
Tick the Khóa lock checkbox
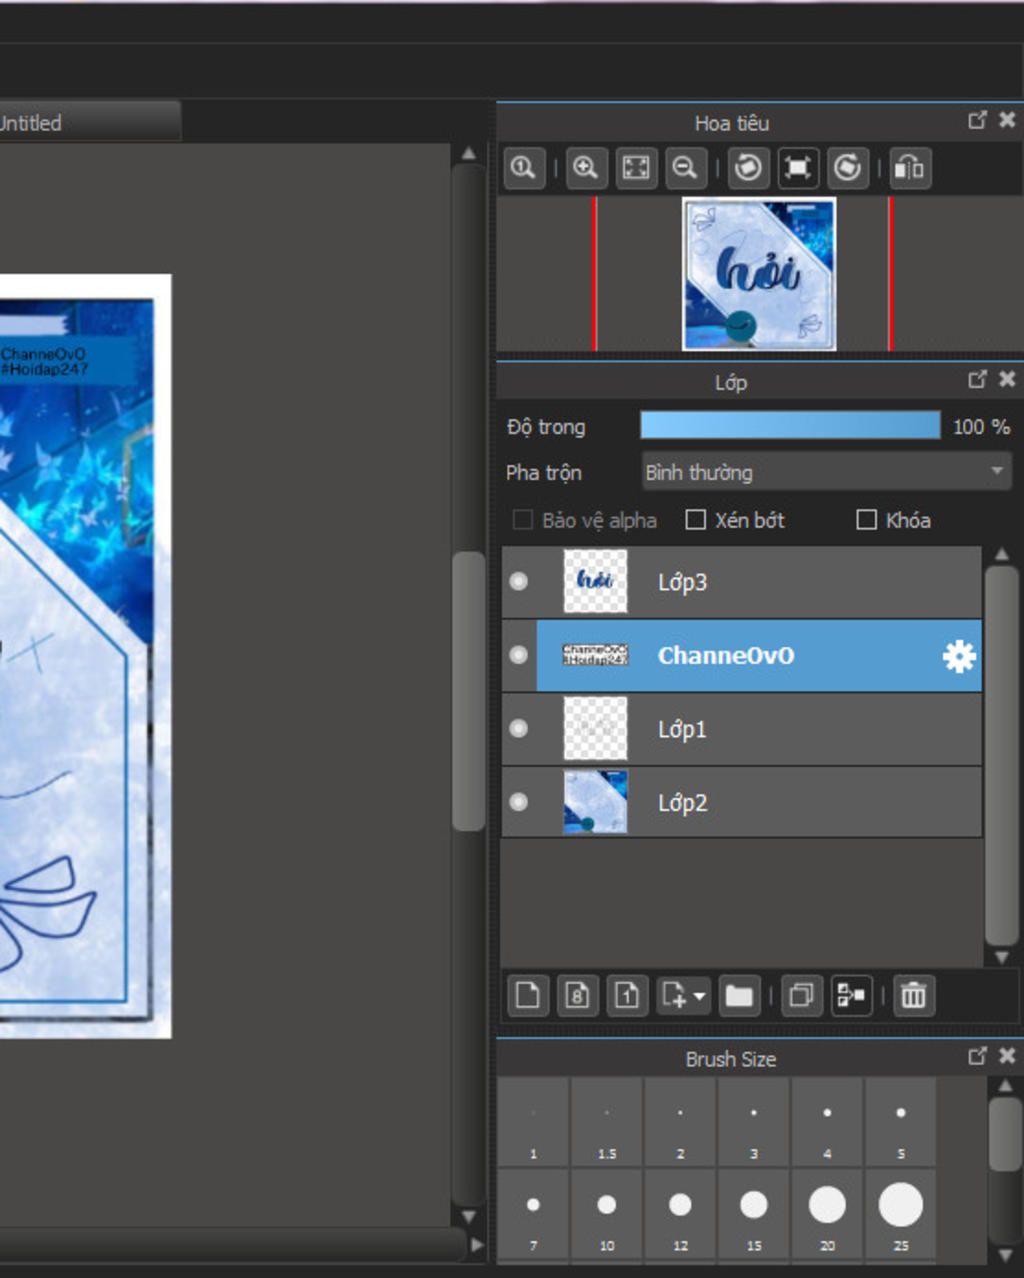867,520
